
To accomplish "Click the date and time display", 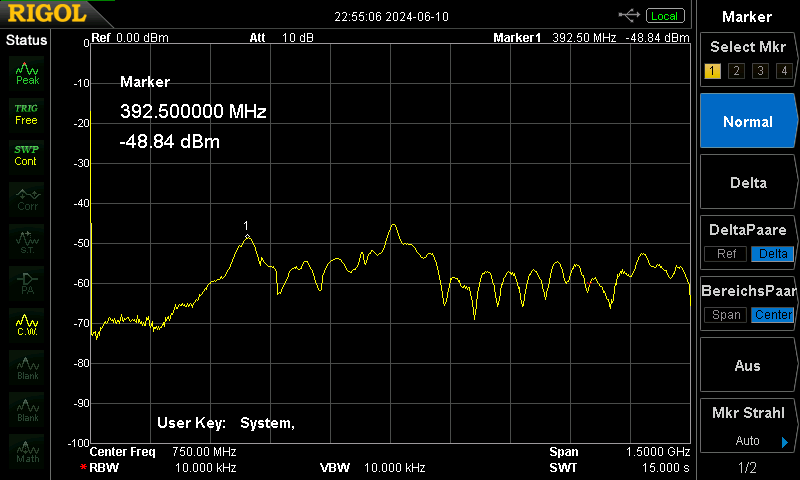I will [x=391, y=17].
